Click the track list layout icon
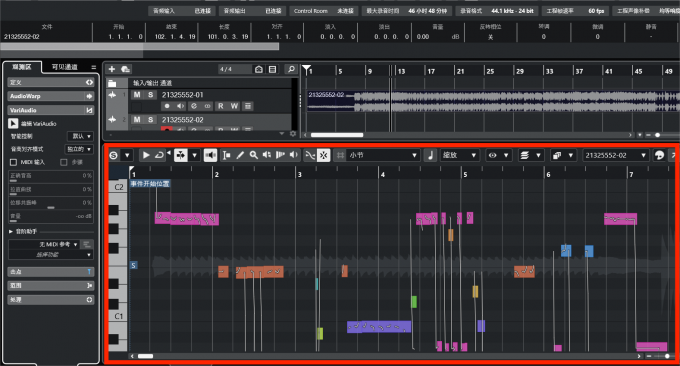 273,69
